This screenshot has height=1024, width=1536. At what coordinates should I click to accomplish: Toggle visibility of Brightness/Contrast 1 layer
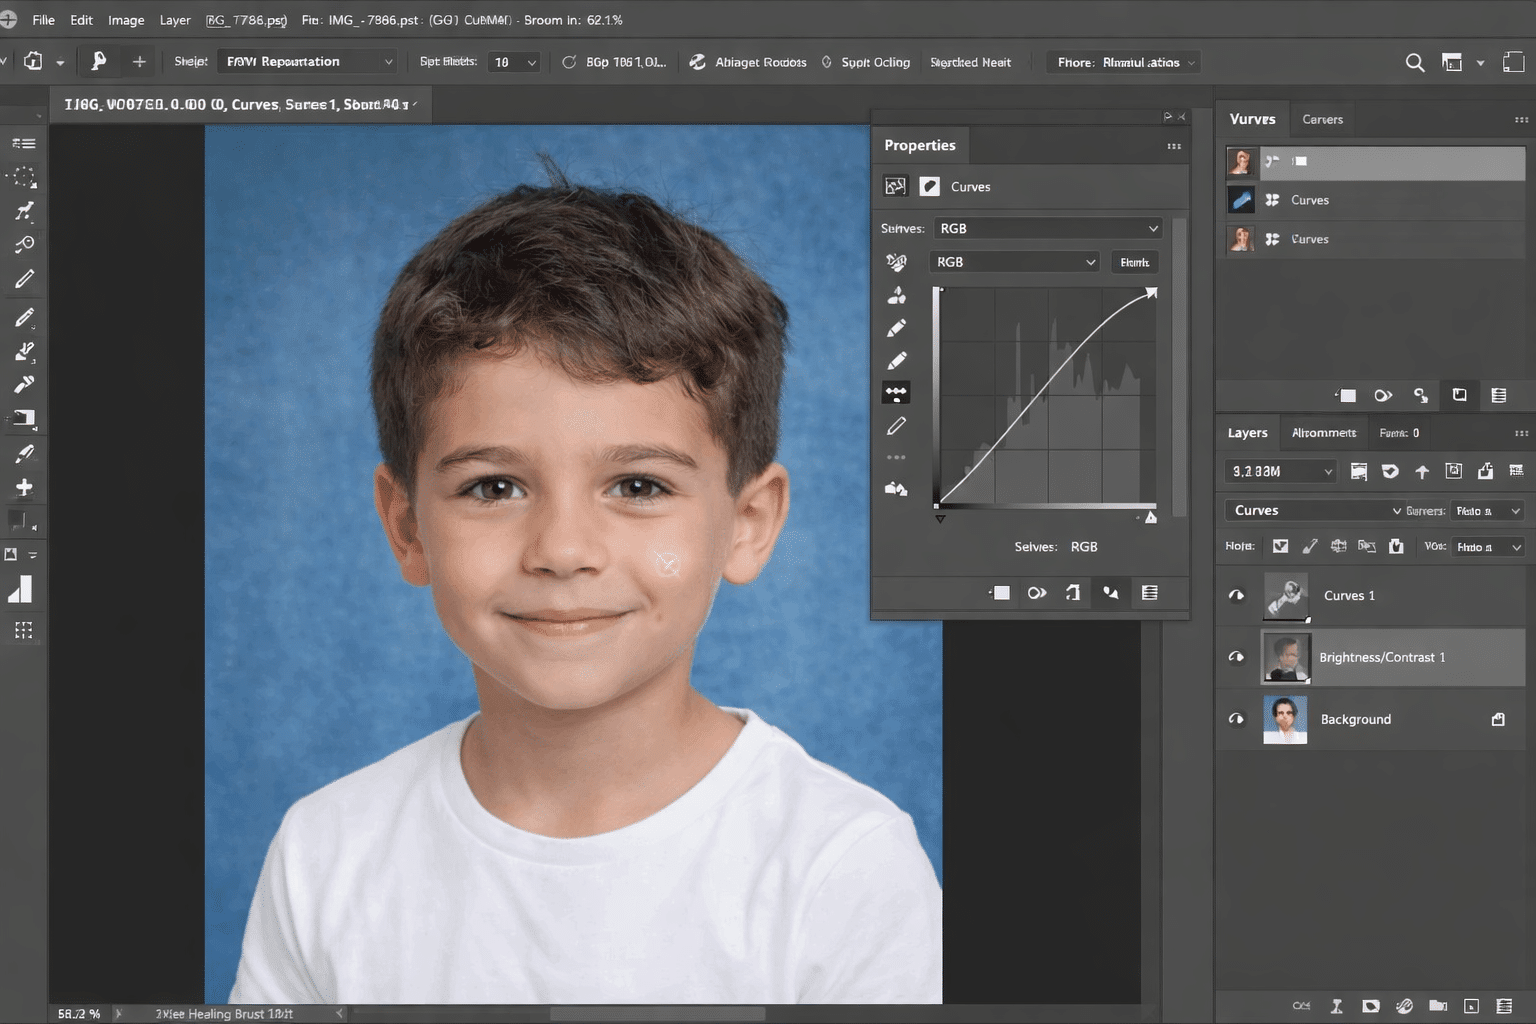tap(1236, 657)
